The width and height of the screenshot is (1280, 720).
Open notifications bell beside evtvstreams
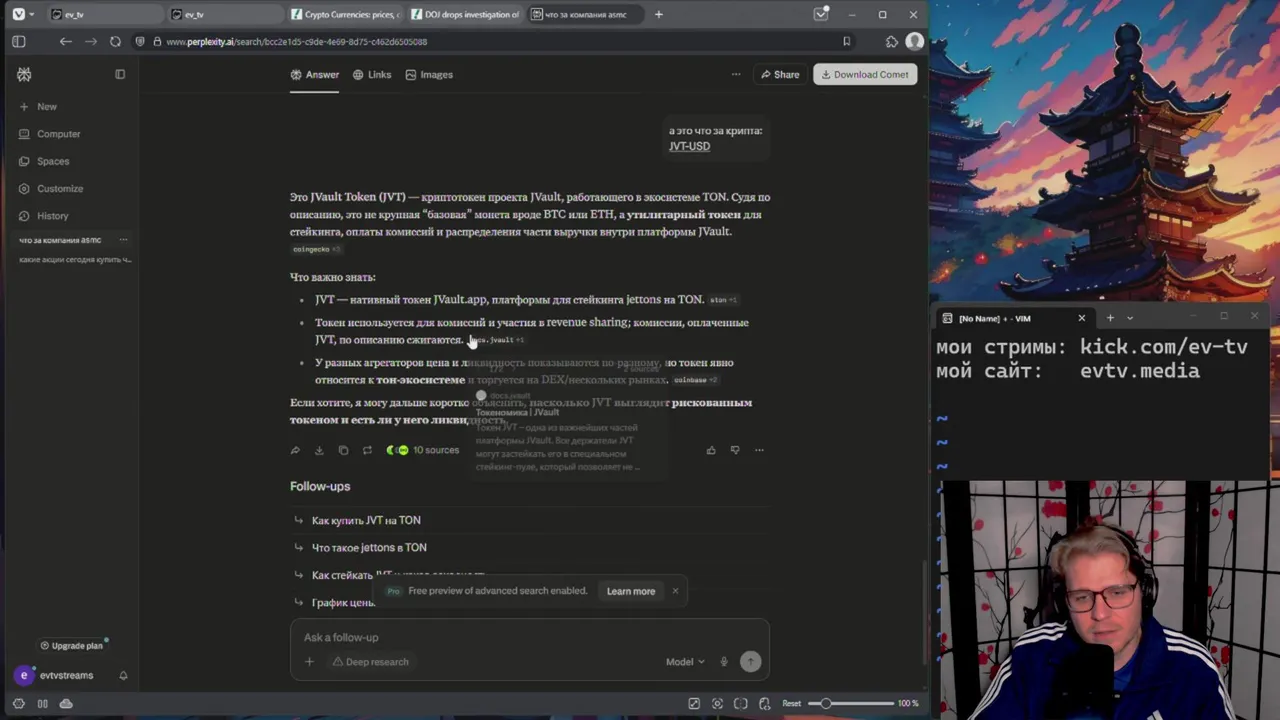[123, 675]
